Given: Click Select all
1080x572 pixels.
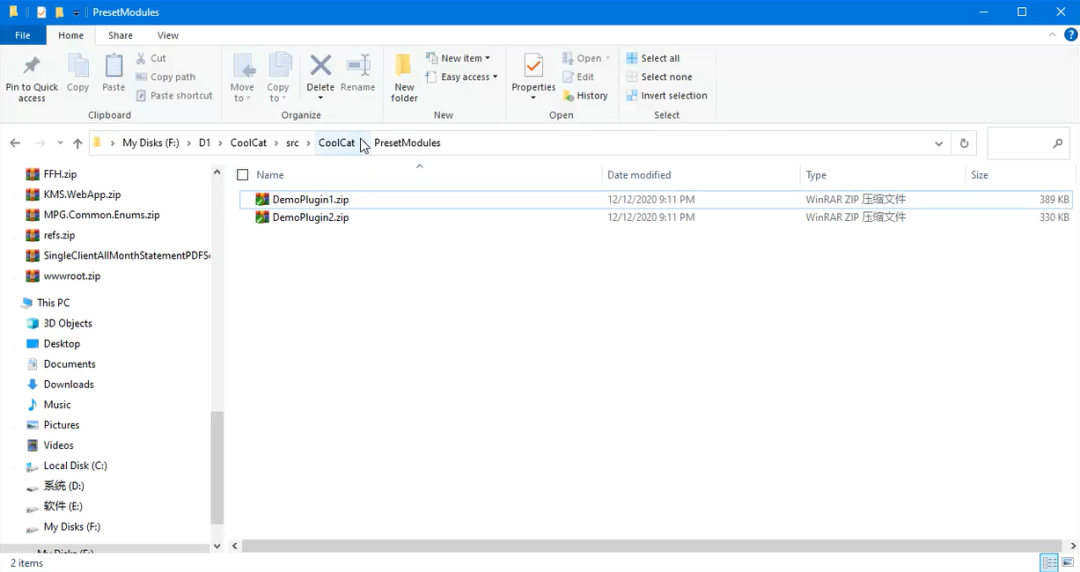Looking at the screenshot, I should point(652,58).
